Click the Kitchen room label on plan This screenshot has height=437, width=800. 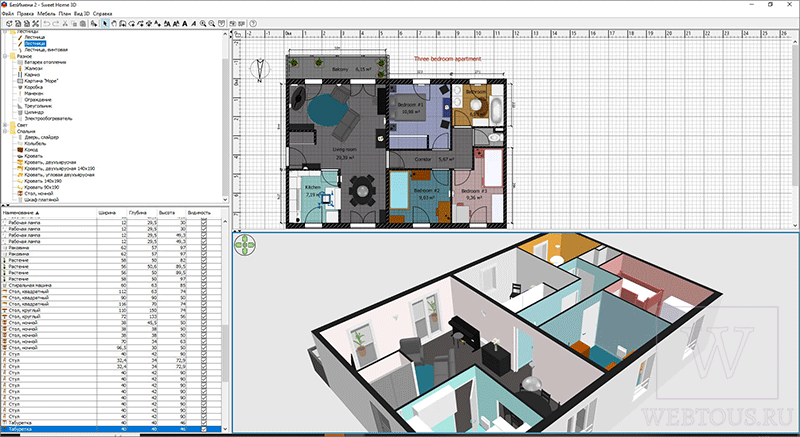313,188
